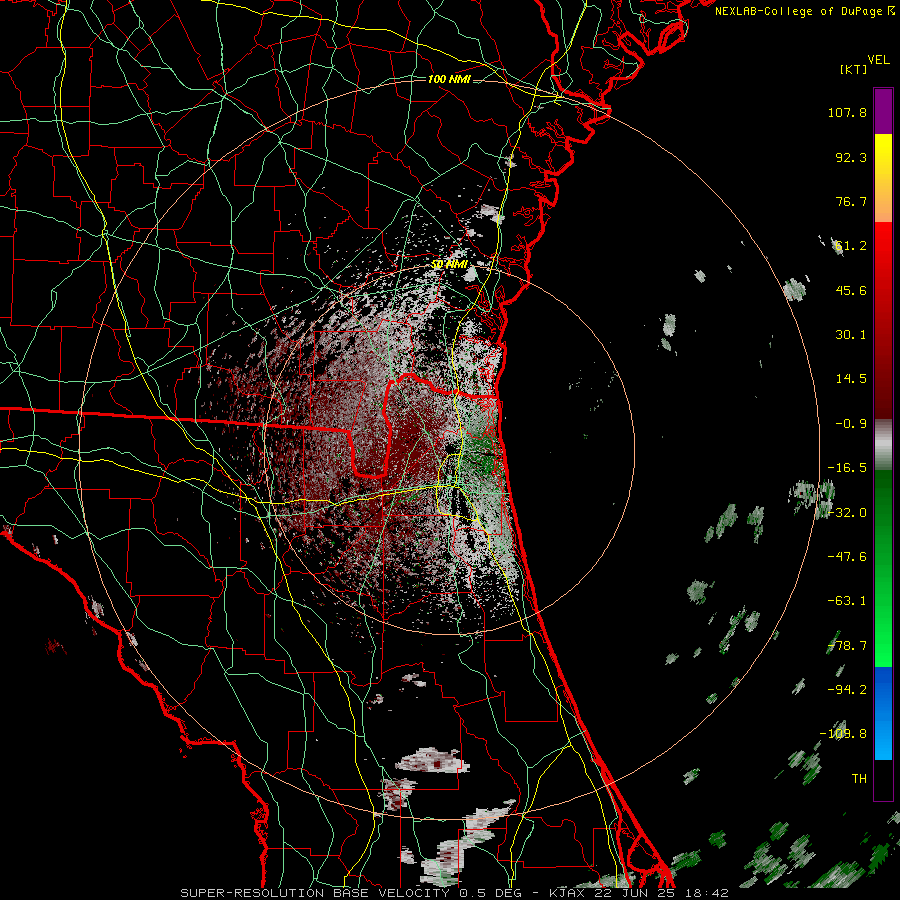900x900 pixels.
Task: Click the -109.8 velocity scale label
Action: tap(843, 734)
